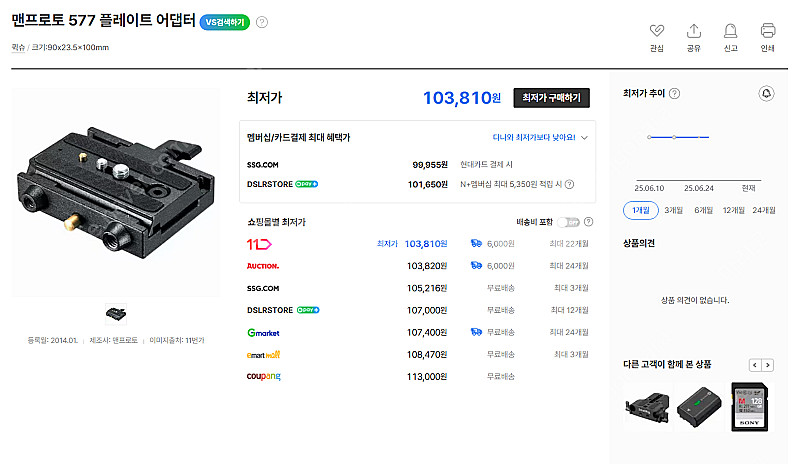
Task: Click delivery truck icon in Gmarket row
Action: coord(476,332)
